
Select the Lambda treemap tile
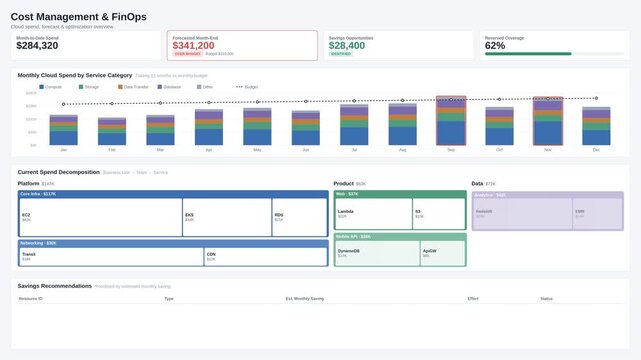click(x=373, y=214)
